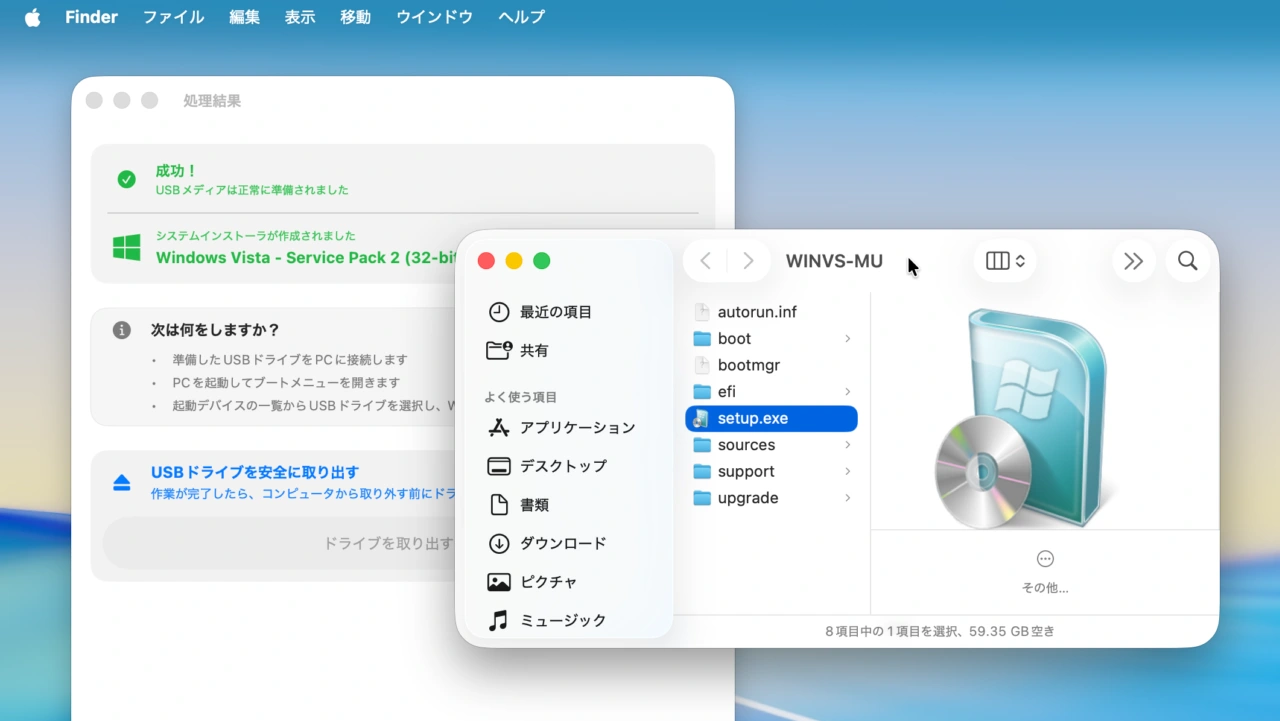Open the Apple menu

(x=32, y=17)
